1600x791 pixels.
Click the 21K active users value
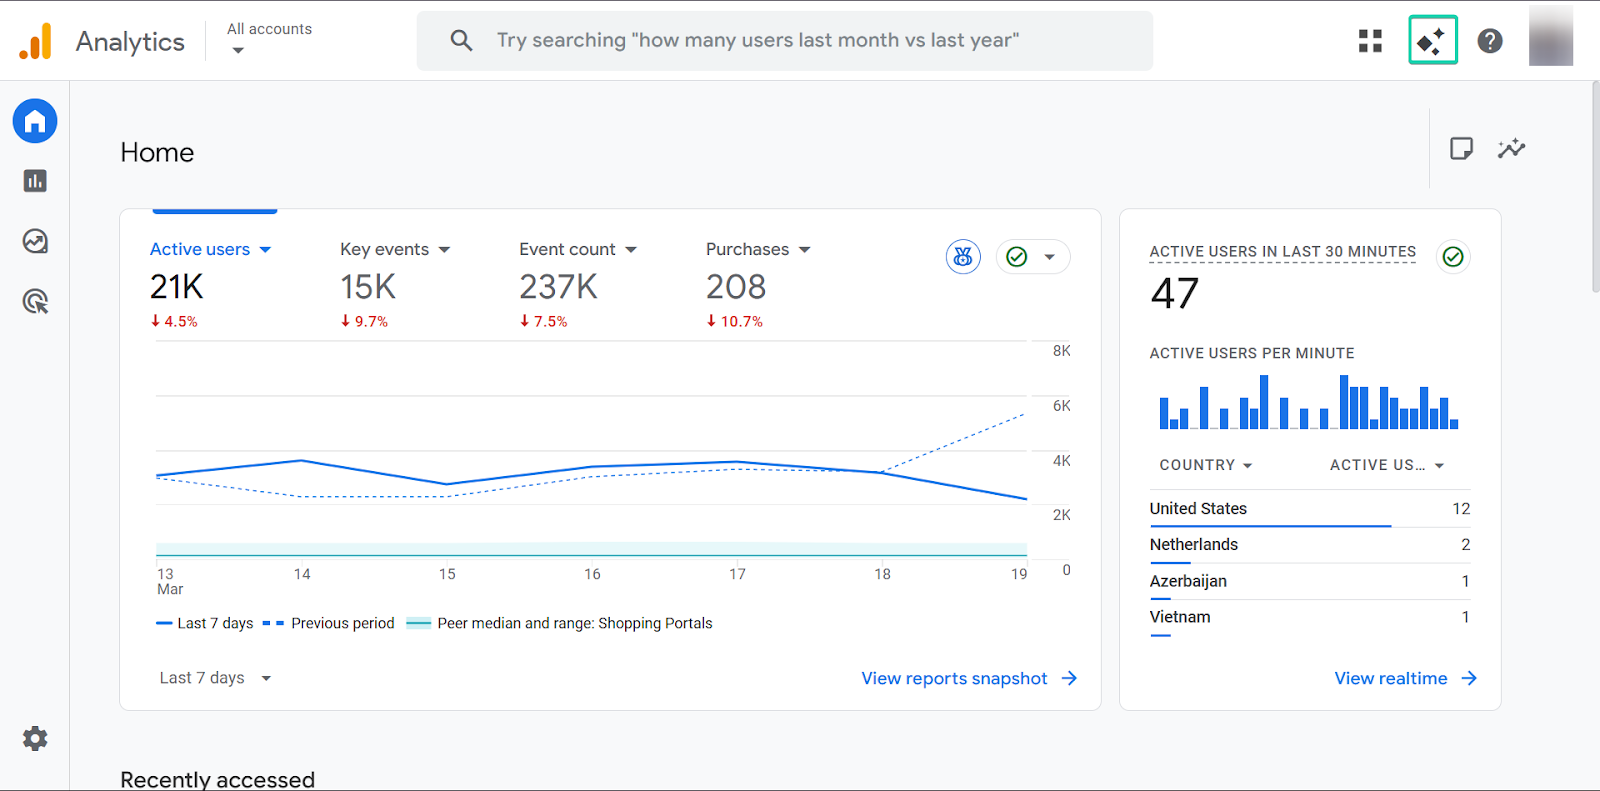177,287
